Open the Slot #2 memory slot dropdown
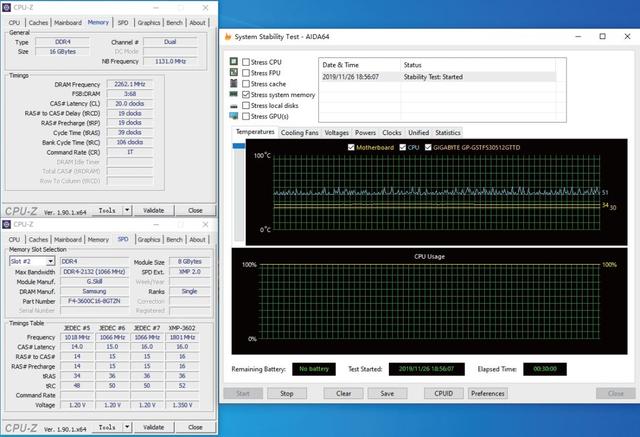Viewport: 640px width, 437px height. pyautogui.click(x=50, y=261)
